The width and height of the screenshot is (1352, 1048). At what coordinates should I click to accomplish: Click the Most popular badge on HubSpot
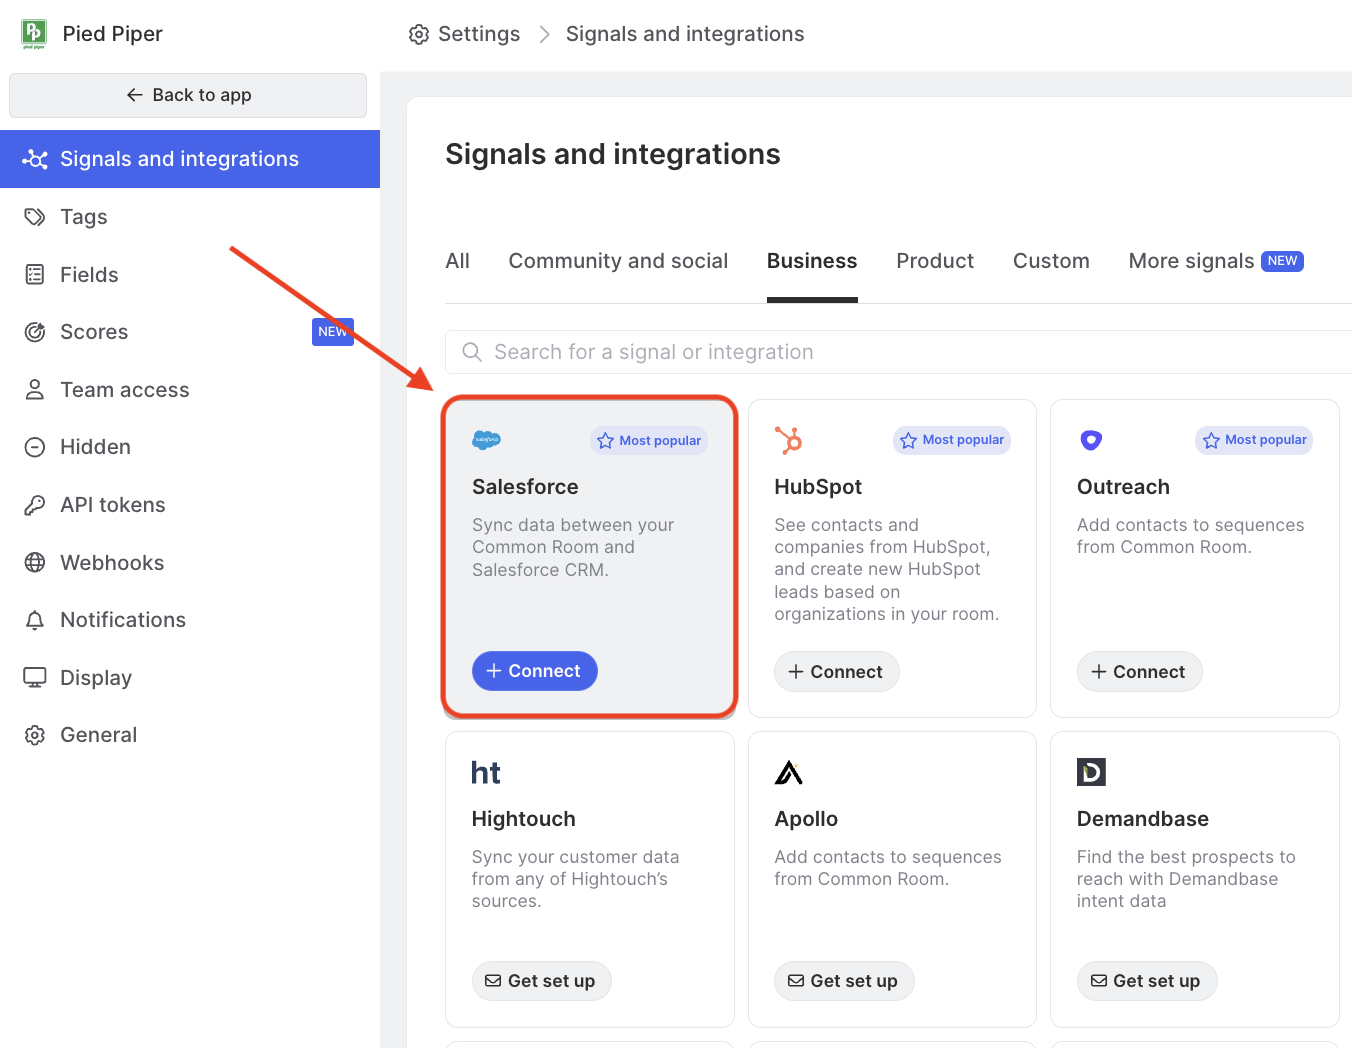[x=952, y=440]
